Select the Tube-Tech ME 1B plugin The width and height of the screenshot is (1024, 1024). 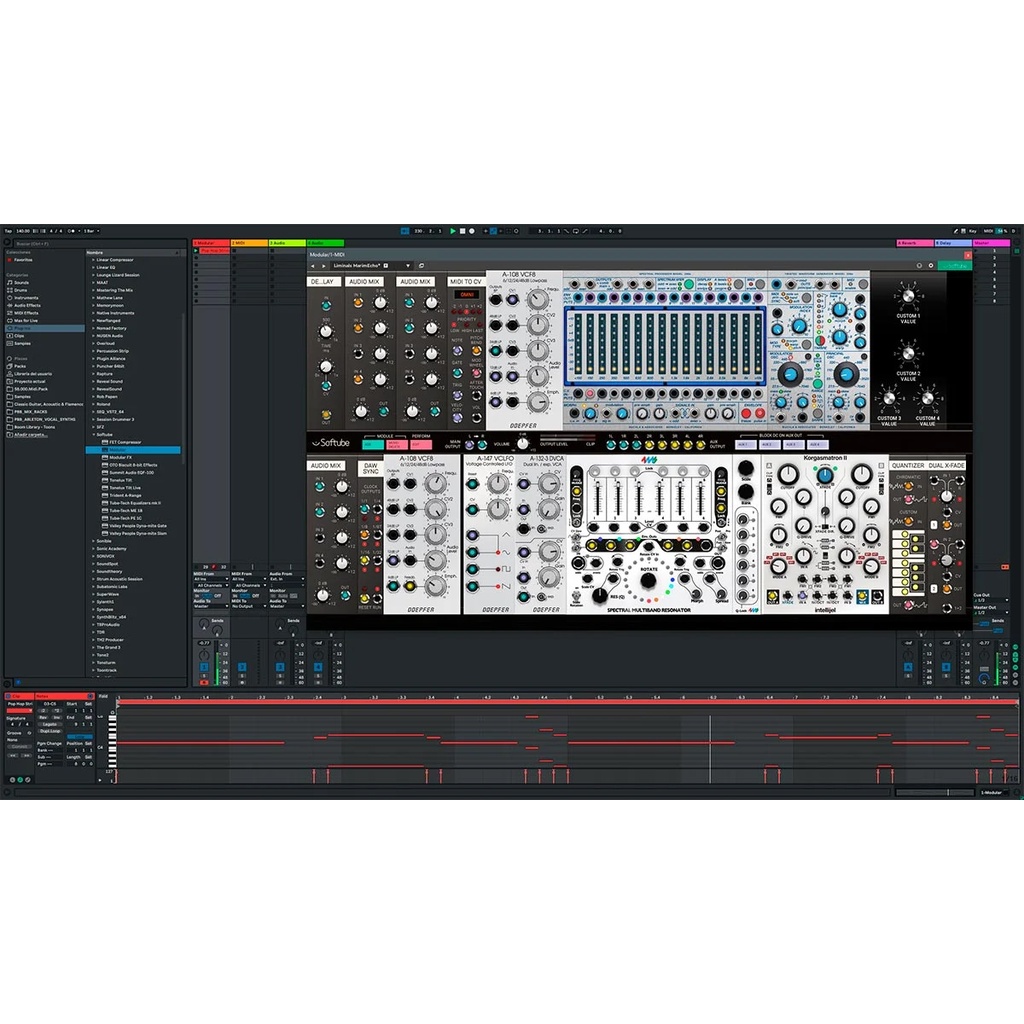(125, 511)
